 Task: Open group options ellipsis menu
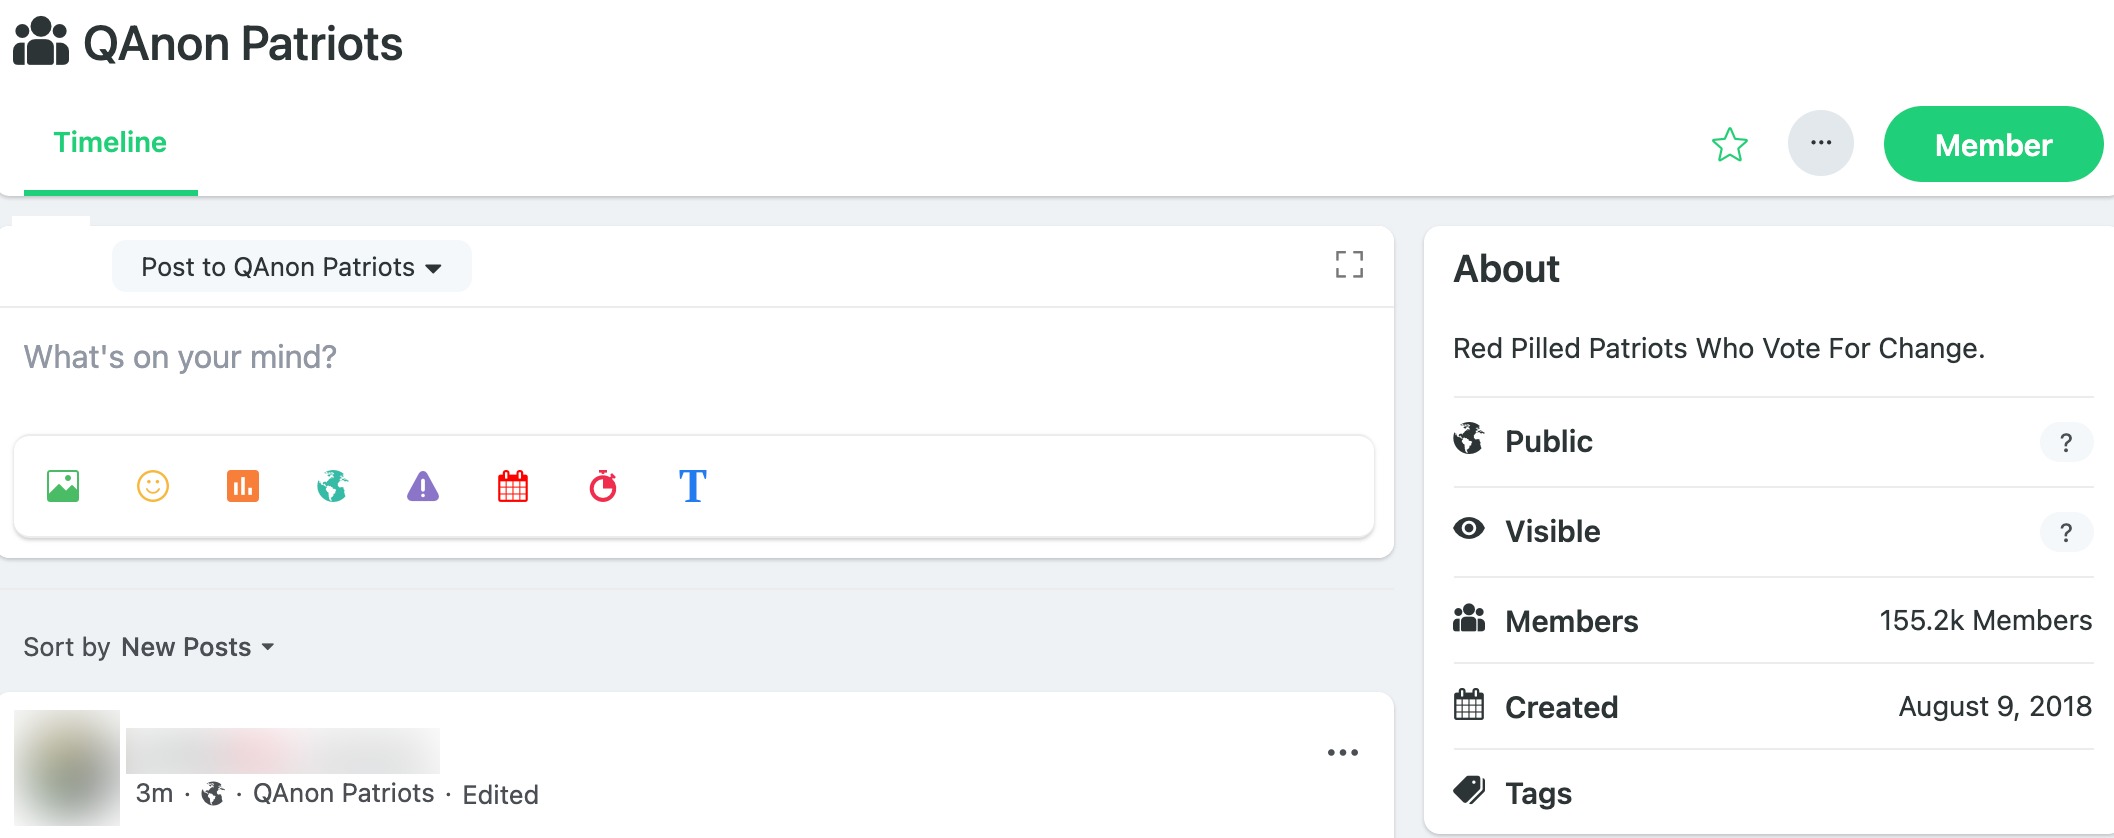(x=1821, y=143)
